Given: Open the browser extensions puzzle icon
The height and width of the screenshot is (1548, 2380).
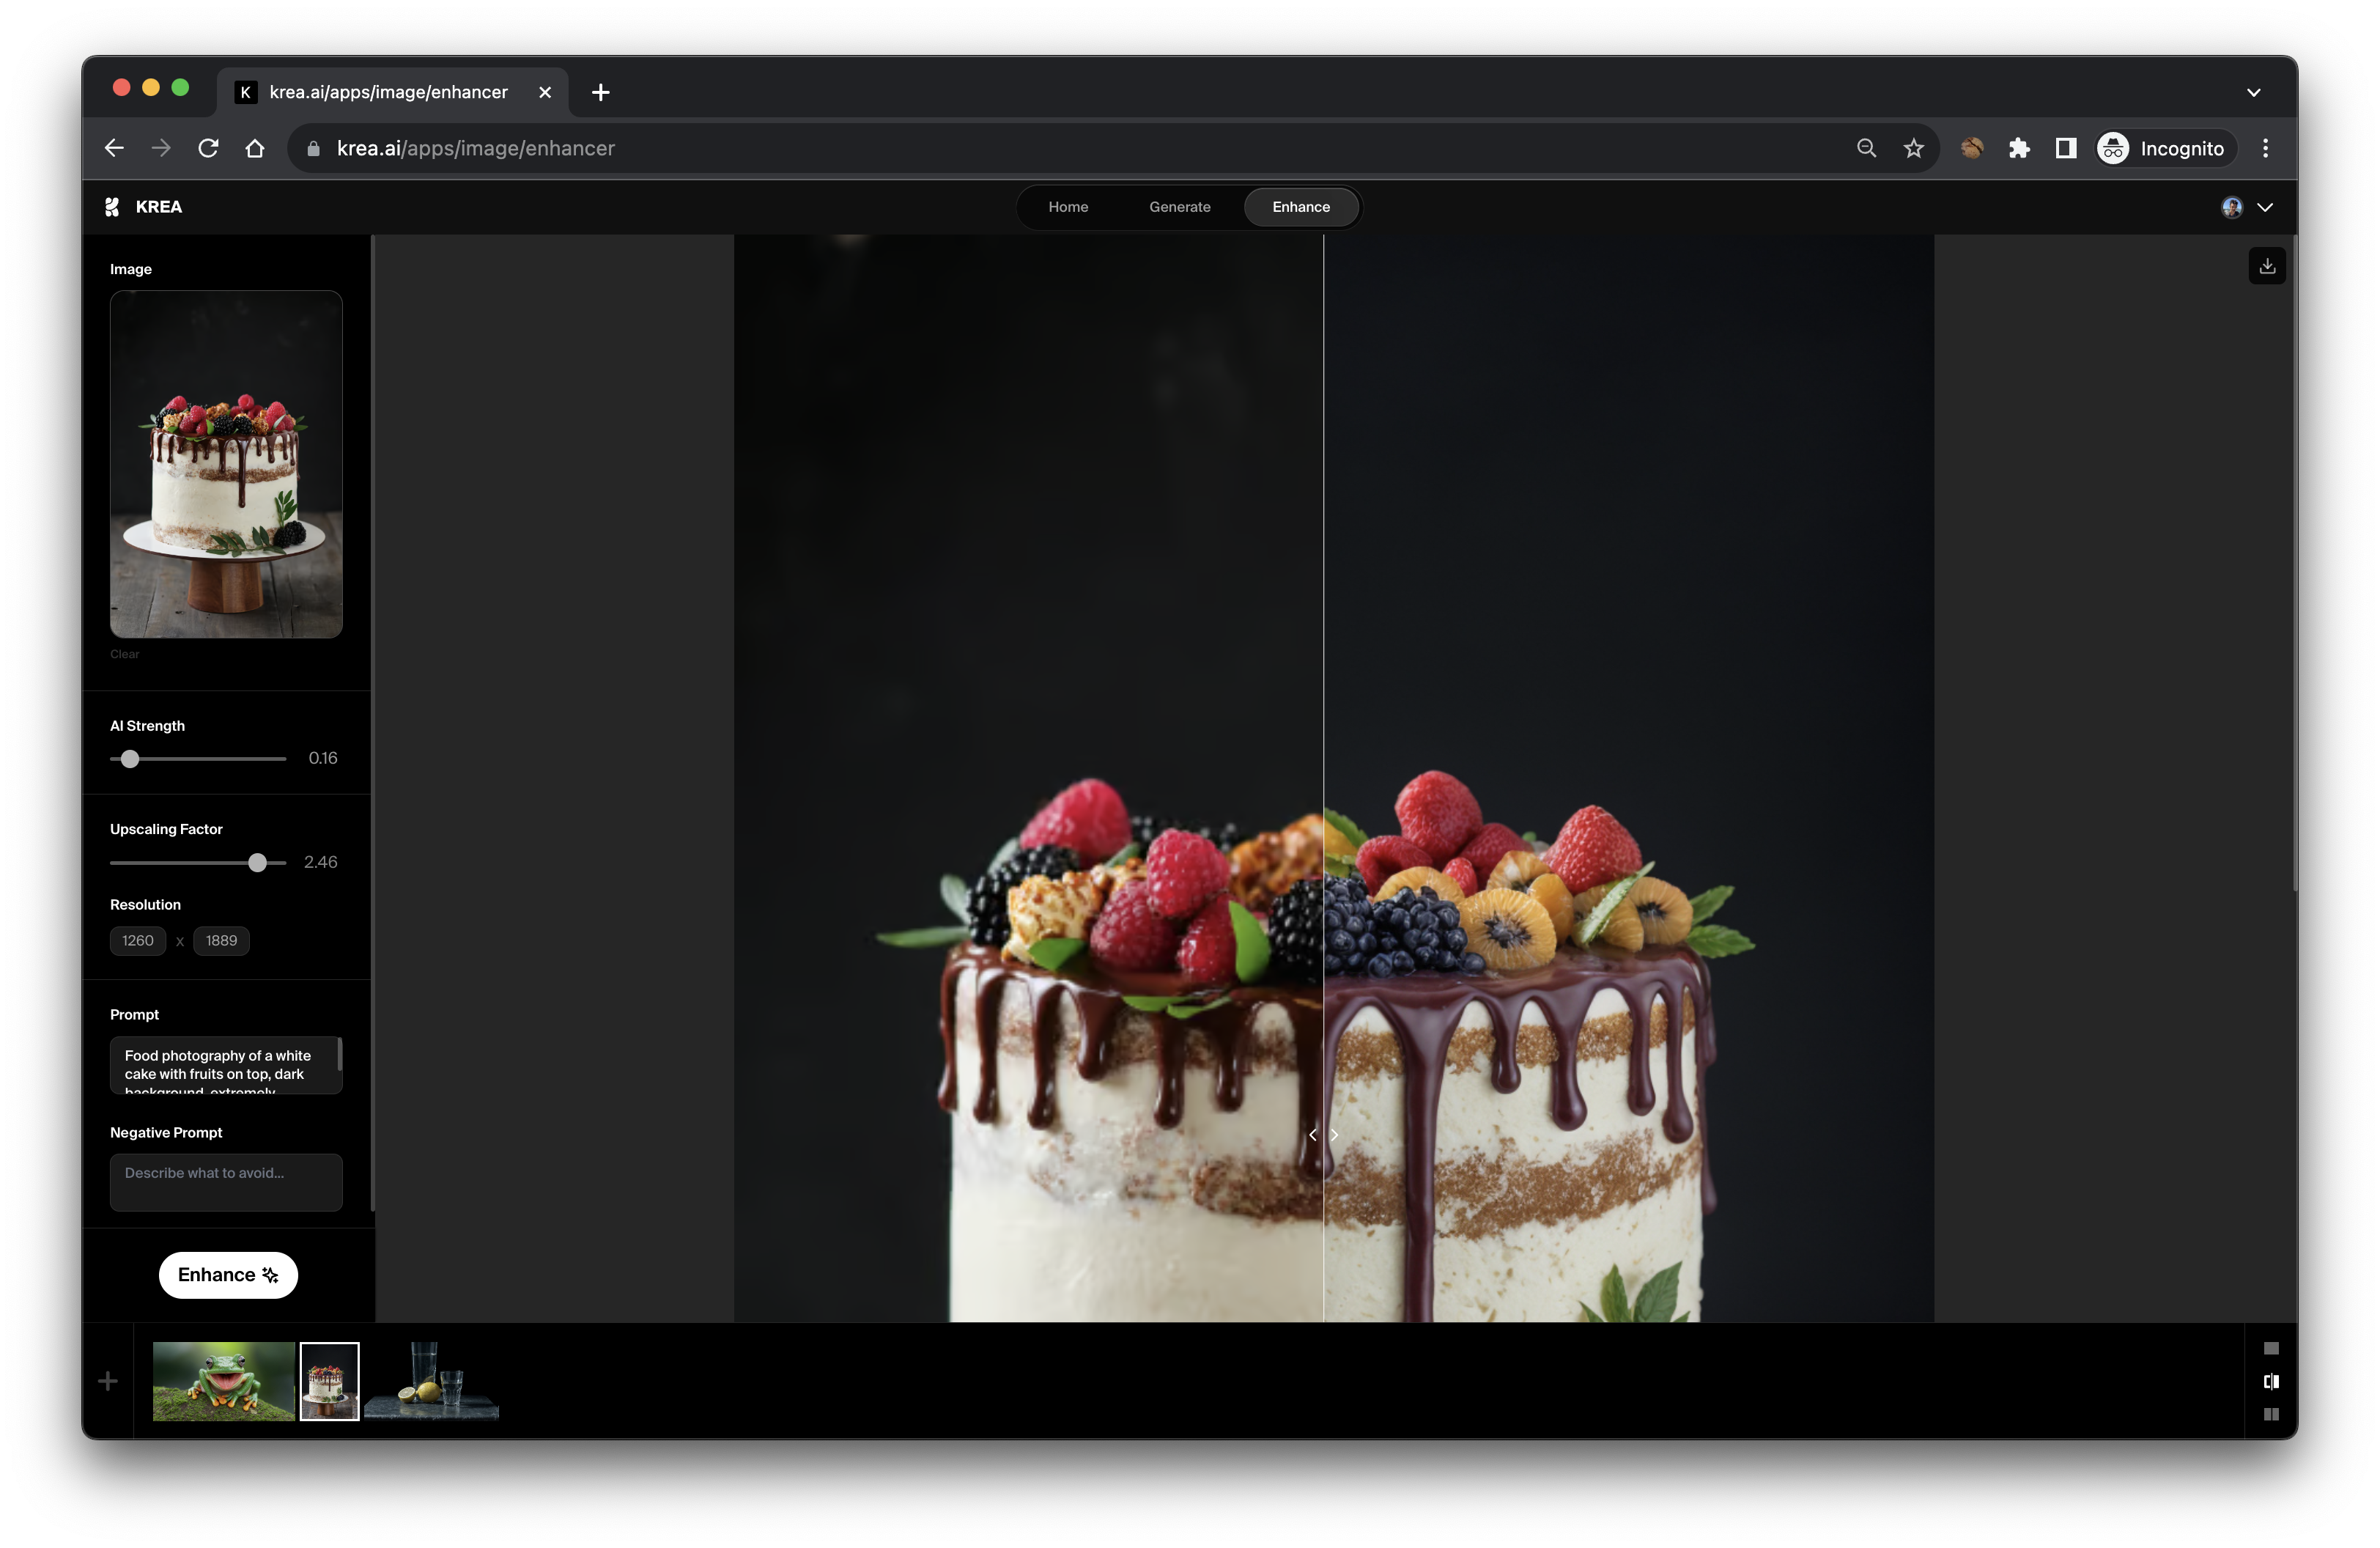Looking at the screenshot, I should click(x=2018, y=148).
